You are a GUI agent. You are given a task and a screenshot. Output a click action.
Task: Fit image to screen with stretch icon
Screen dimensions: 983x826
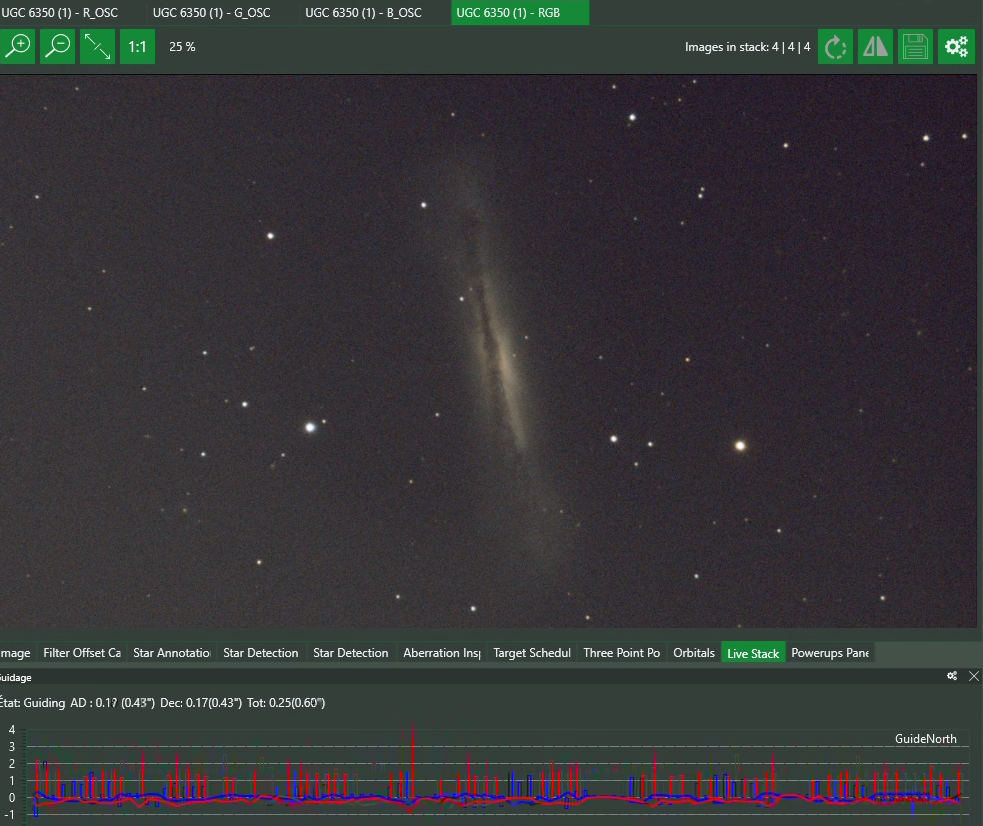[97, 46]
